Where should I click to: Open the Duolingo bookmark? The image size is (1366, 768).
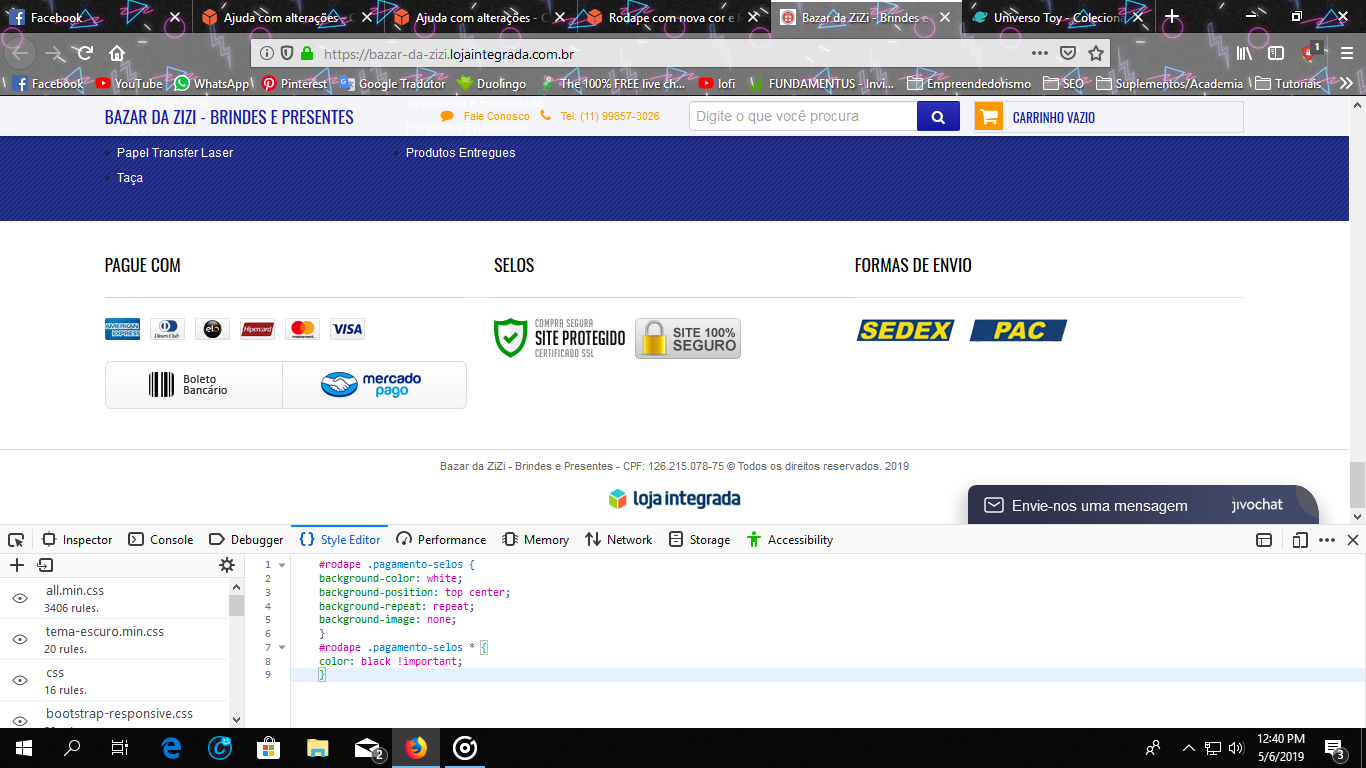pyautogui.click(x=491, y=84)
